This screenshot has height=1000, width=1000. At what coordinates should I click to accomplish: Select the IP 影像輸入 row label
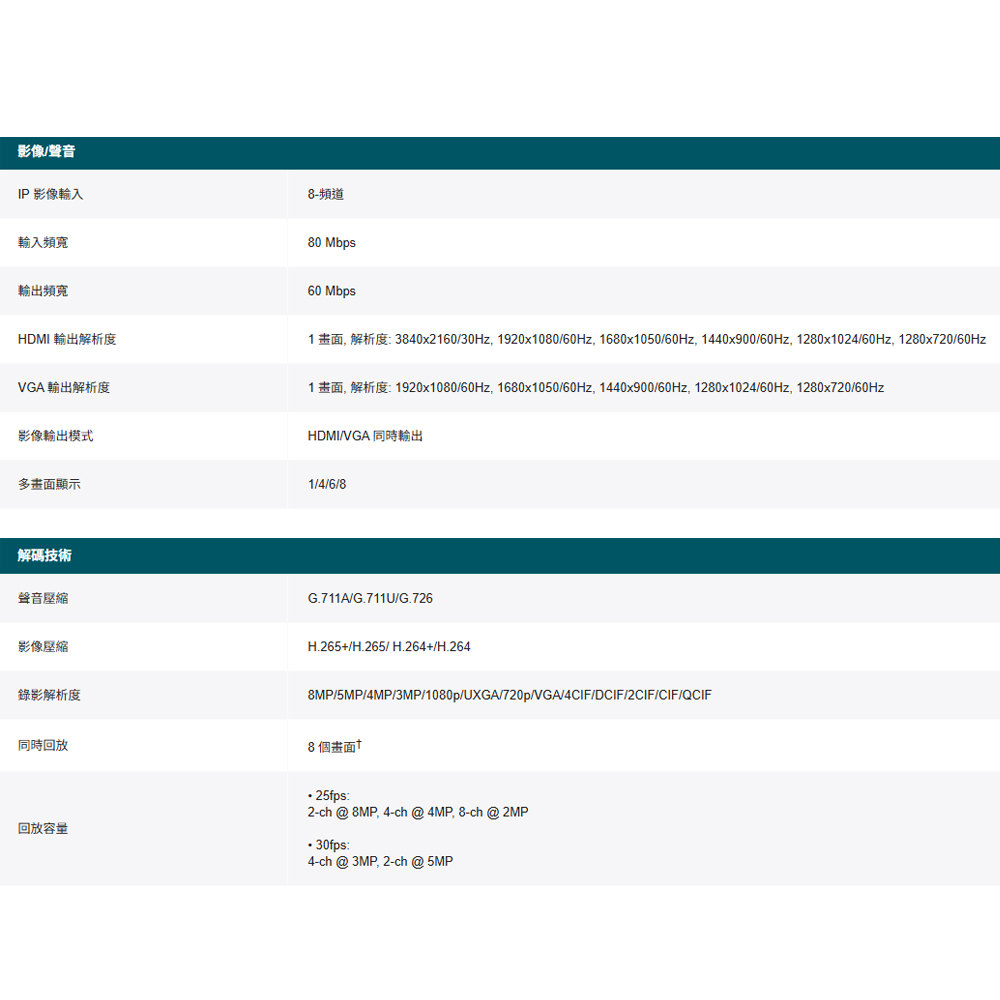[x=50, y=194]
